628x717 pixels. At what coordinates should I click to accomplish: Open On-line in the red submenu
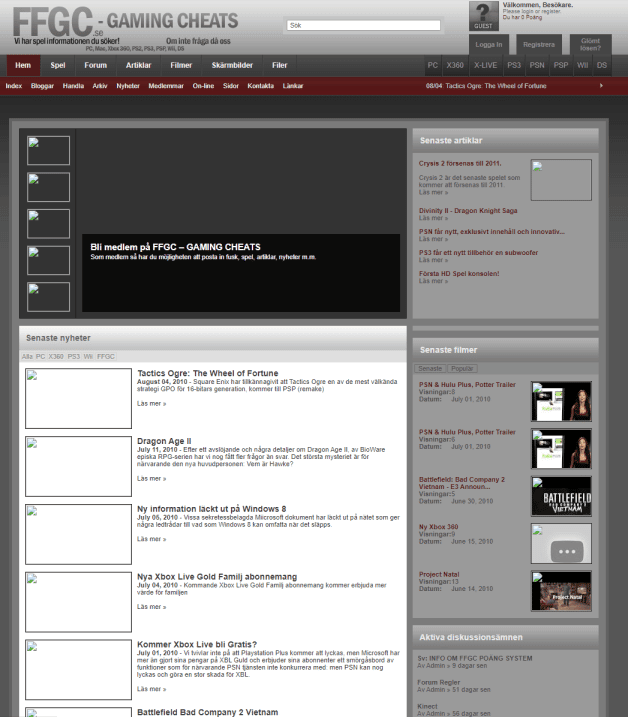[203, 86]
